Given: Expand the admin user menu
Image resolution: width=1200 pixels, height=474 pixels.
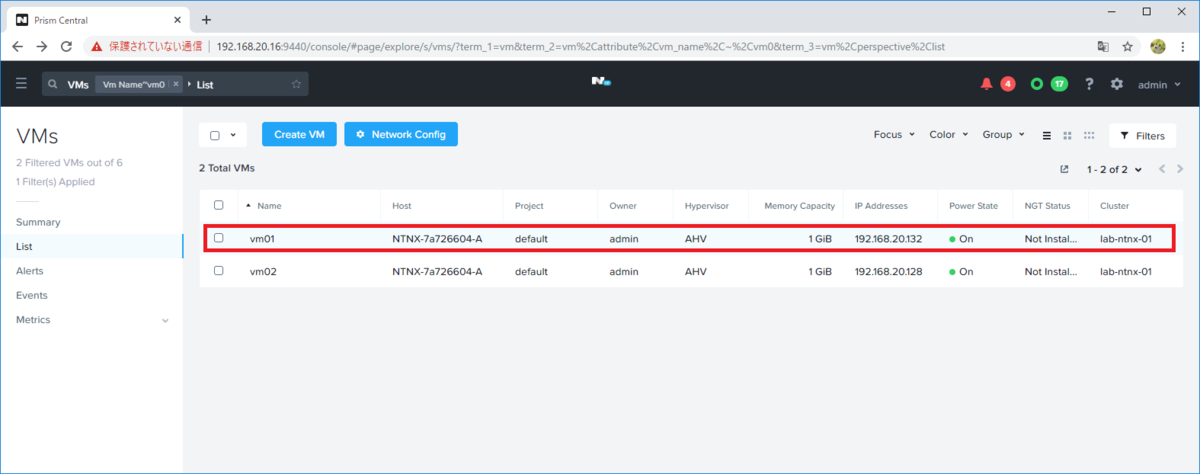Looking at the screenshot, I should (x=1158, y=85).
